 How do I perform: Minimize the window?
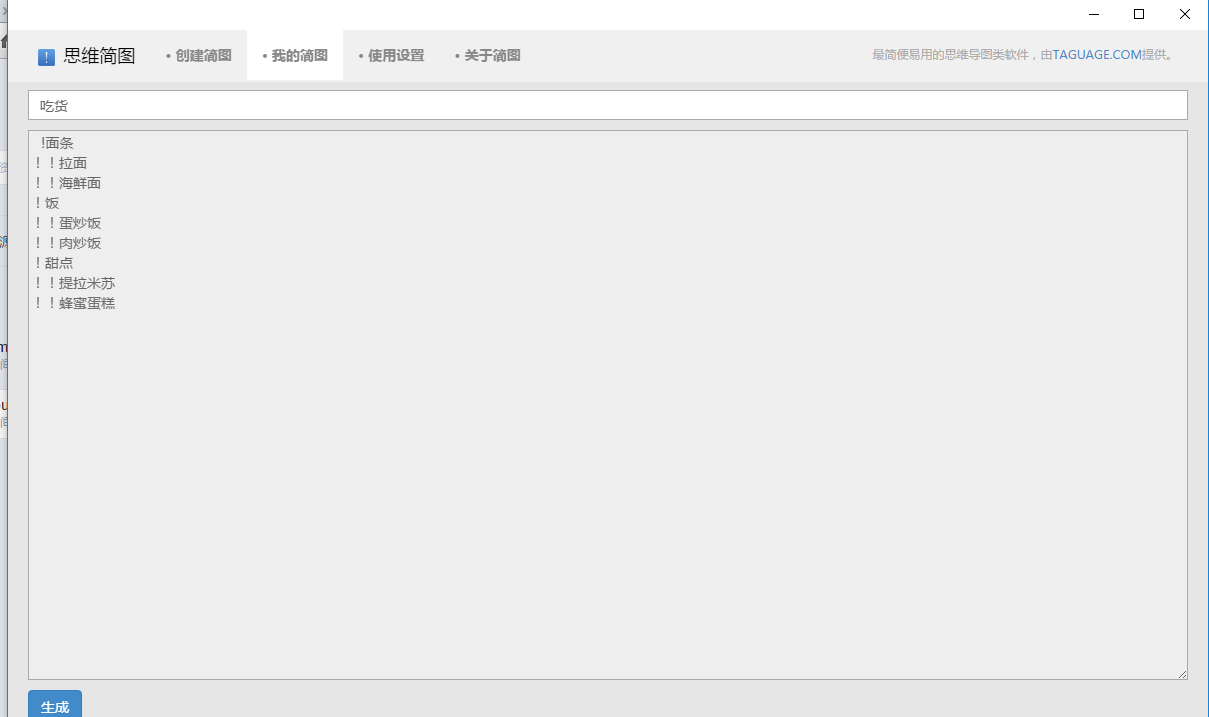point(1093,14)
